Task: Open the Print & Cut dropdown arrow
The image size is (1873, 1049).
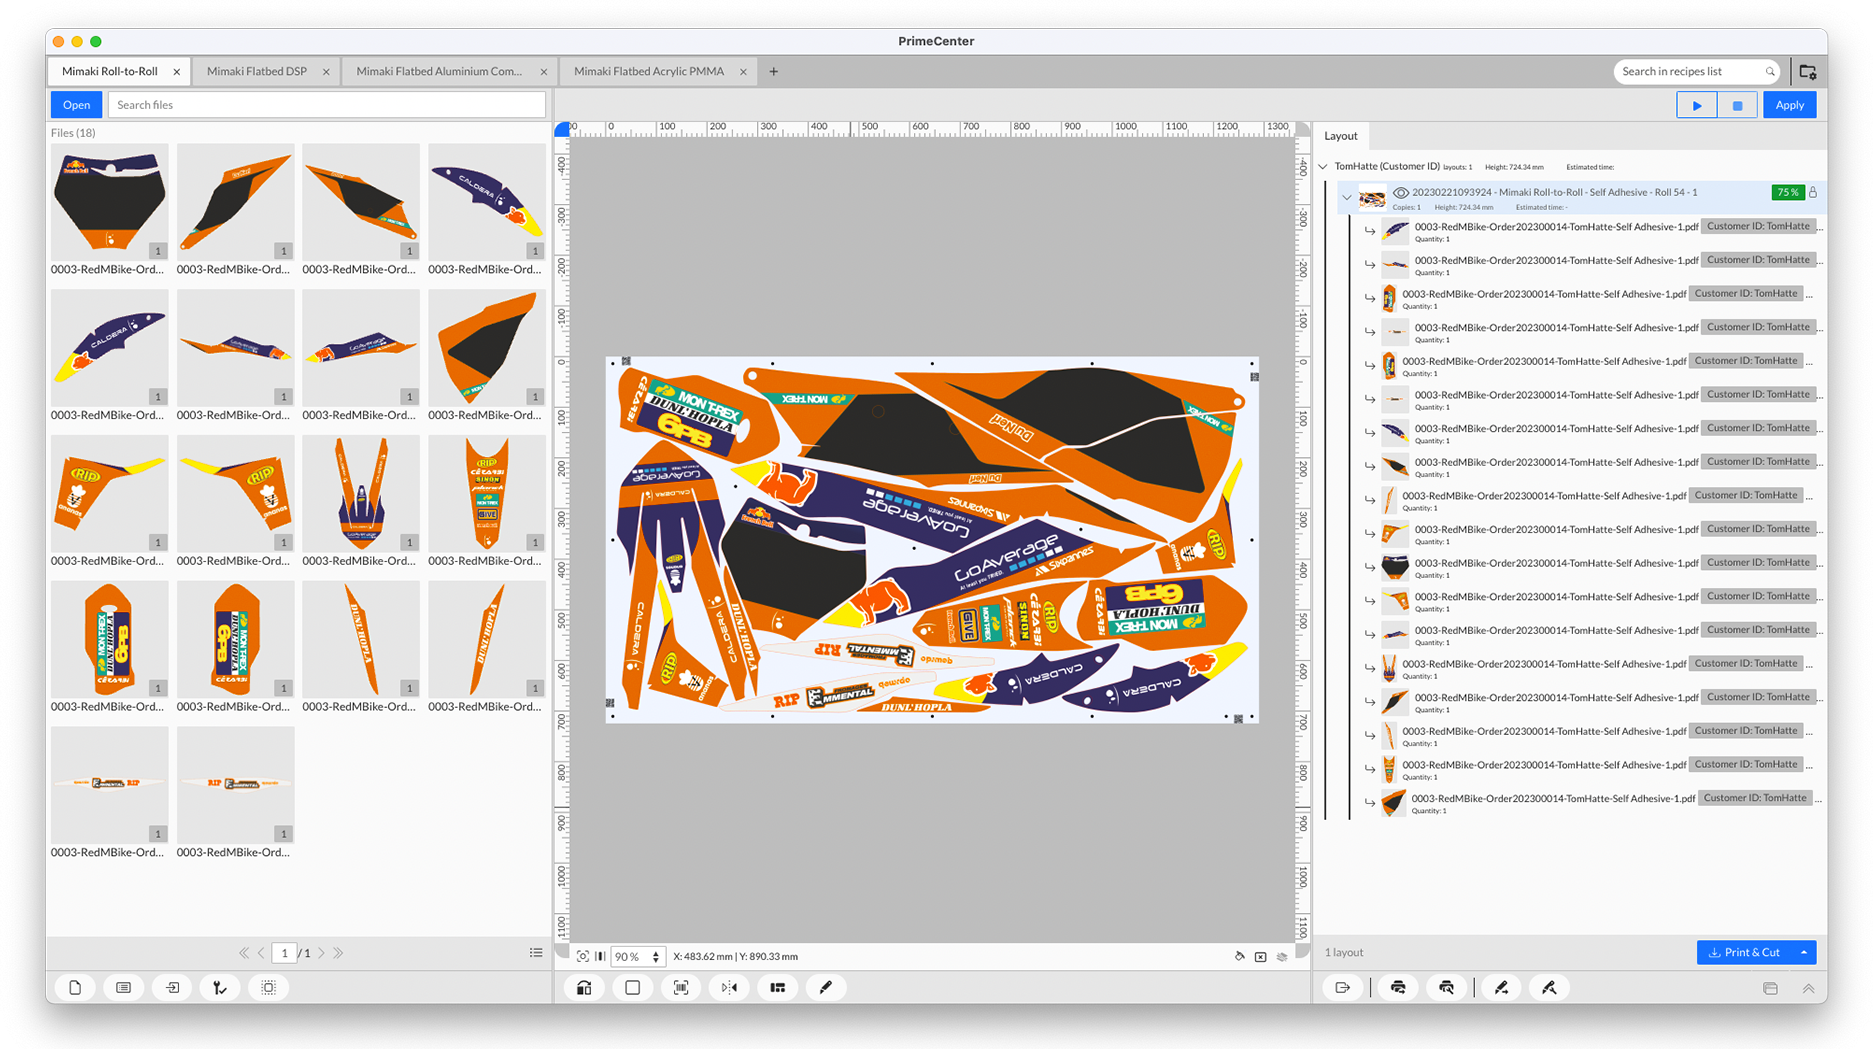Action: [x=1804, y=952]
